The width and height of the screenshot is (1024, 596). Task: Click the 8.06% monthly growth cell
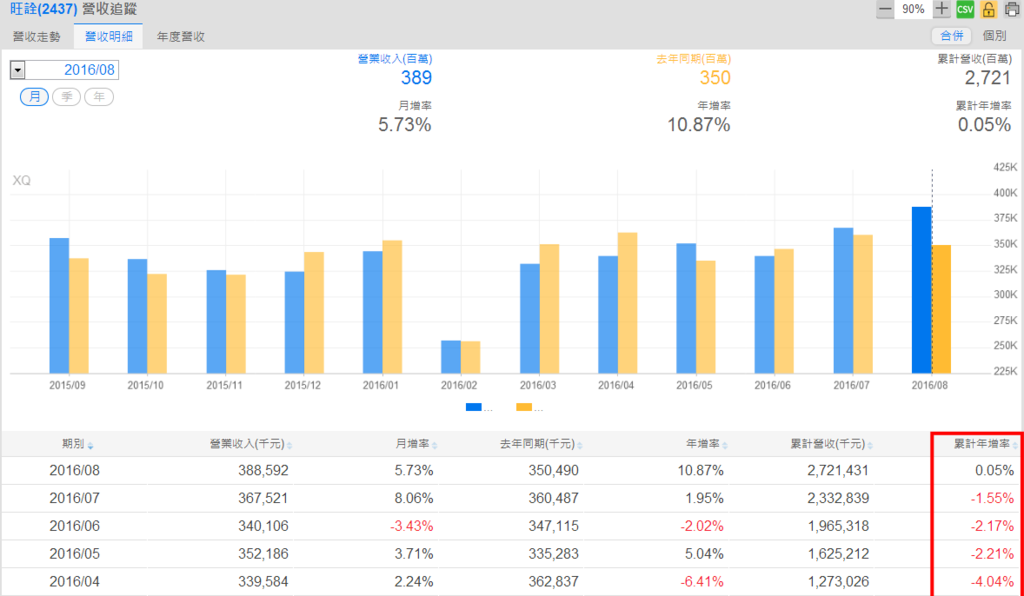414,499
